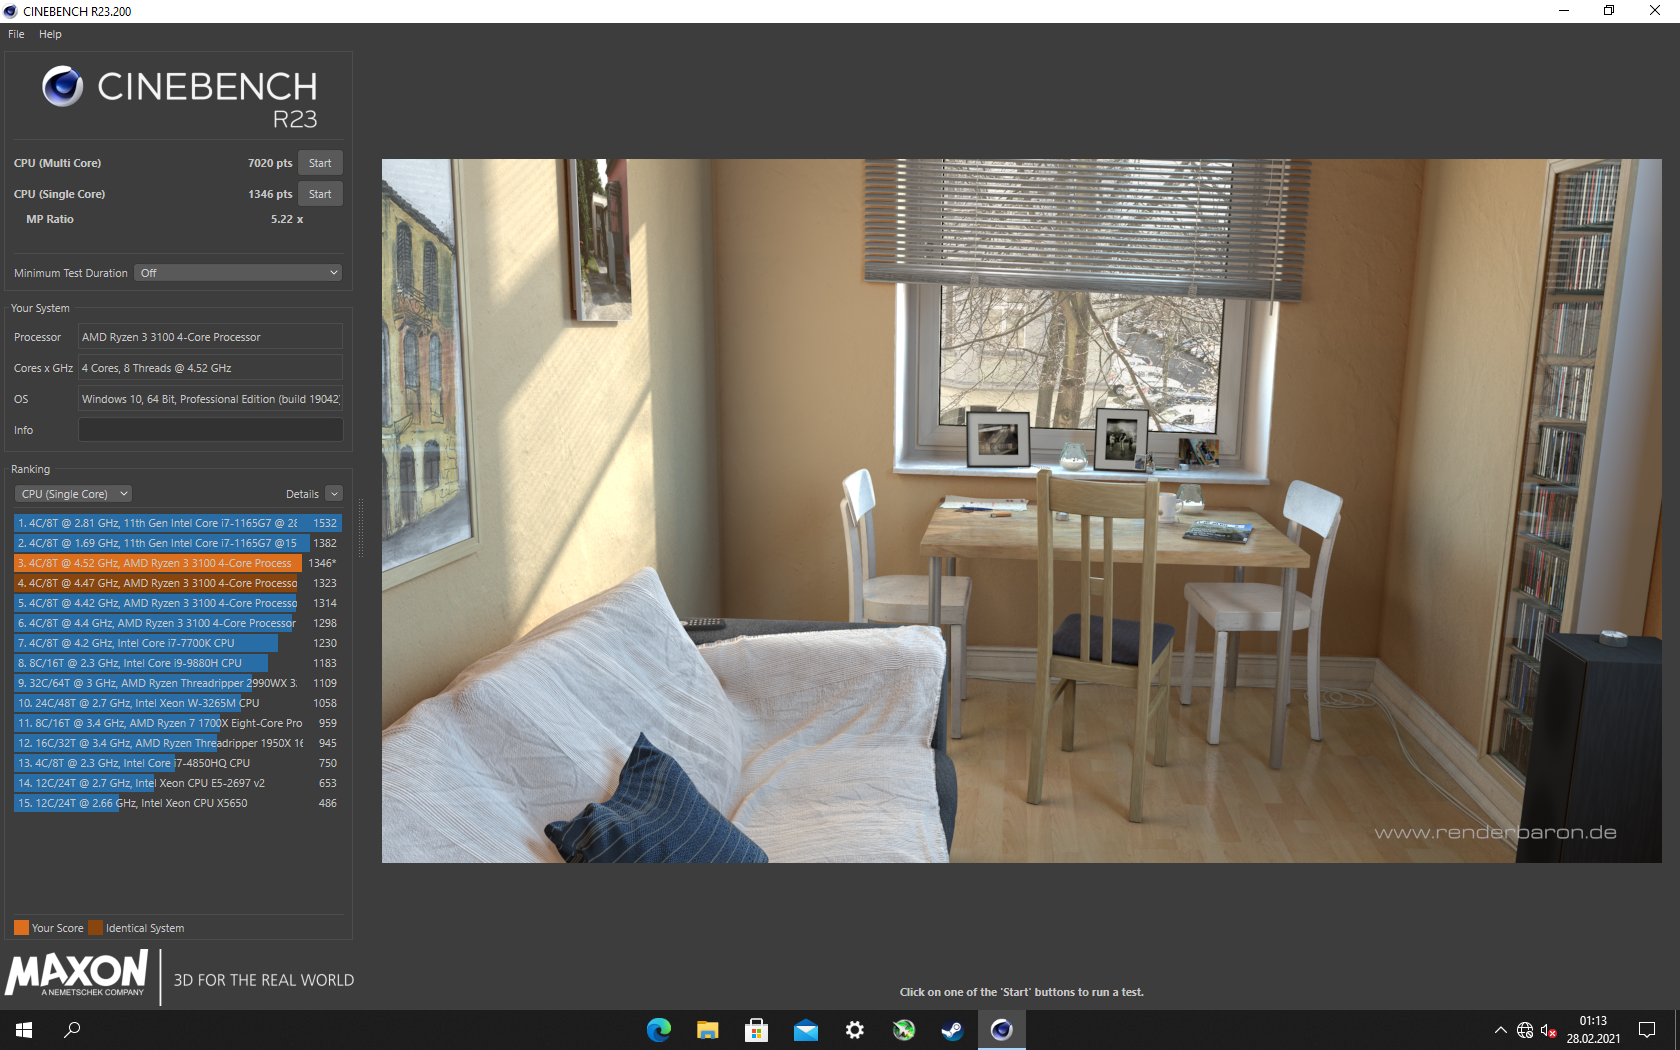
Task: Click the orange Your Score legend swatch
Action: (x=21, y=928)
